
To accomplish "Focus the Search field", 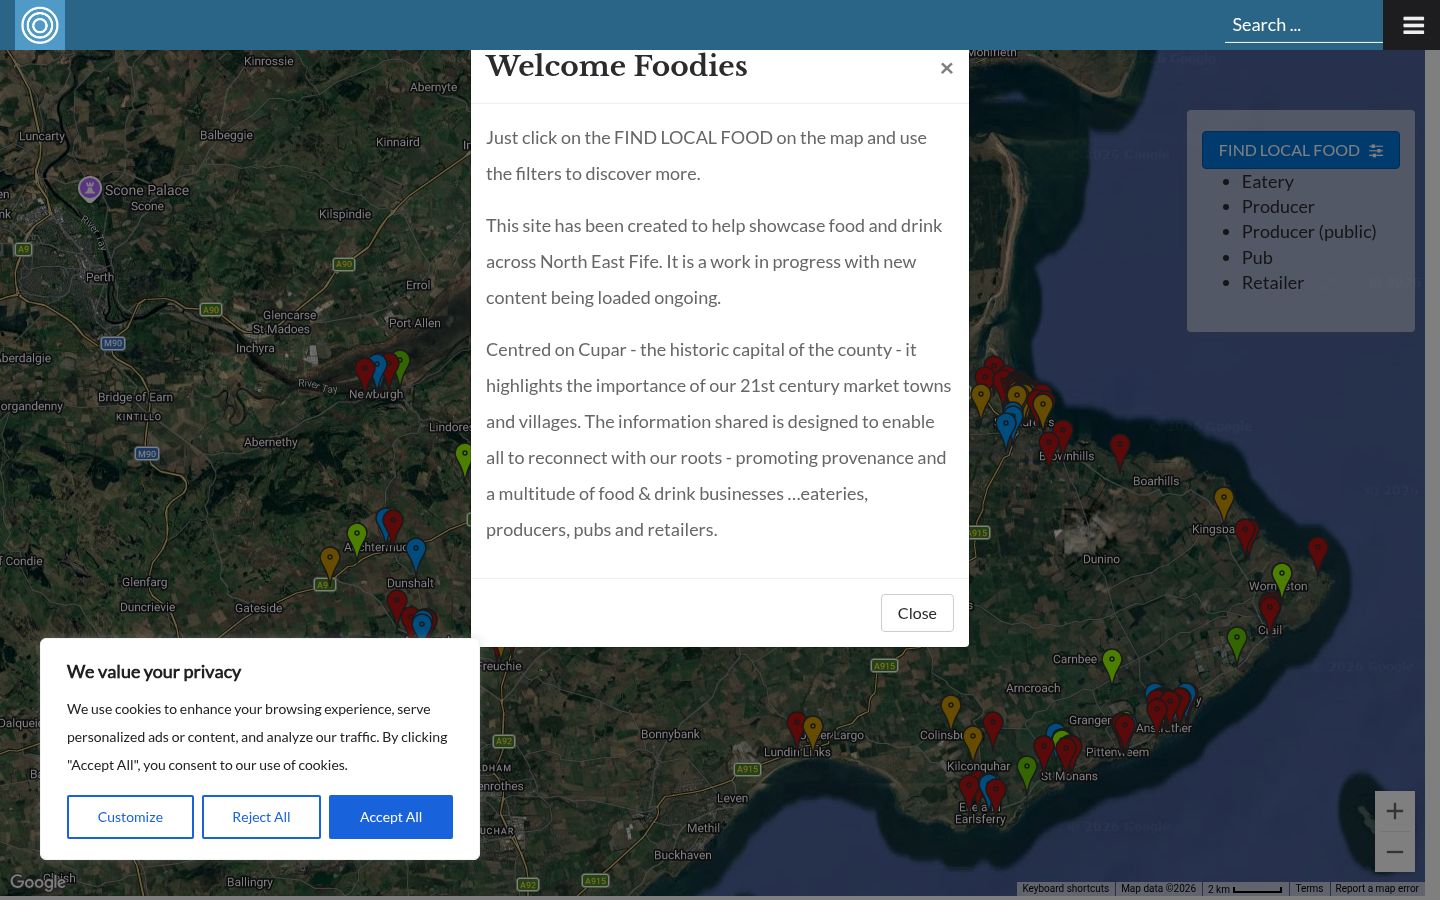I will pyautogui.click(x=1303, y=25).
